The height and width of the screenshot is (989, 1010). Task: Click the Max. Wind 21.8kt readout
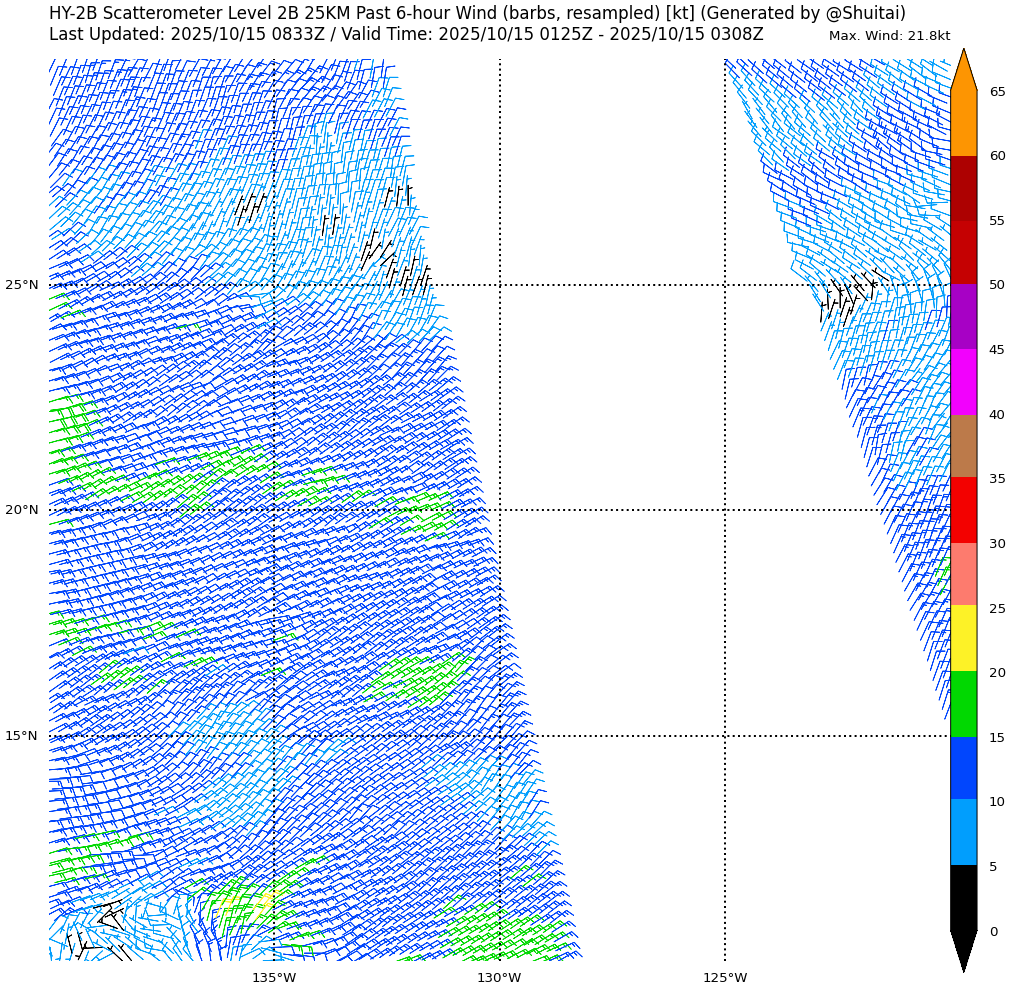889,36
